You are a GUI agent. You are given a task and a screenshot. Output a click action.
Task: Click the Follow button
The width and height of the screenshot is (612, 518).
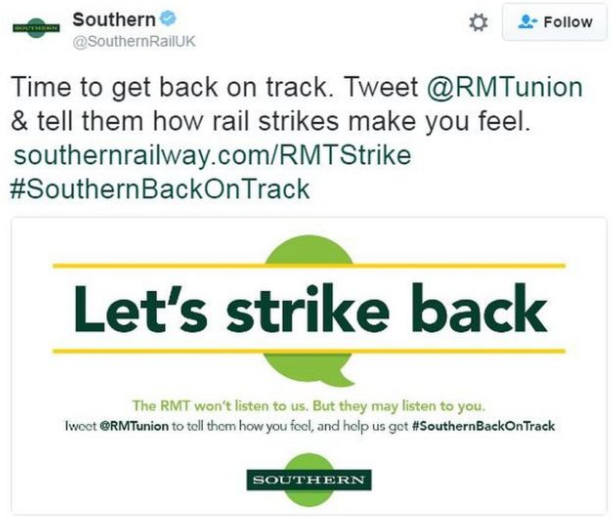point(555,22)
